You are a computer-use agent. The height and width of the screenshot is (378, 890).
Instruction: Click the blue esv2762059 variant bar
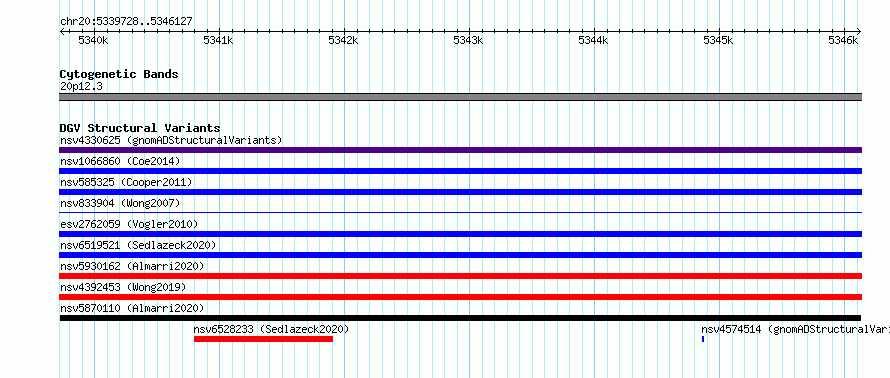[460, 234]
